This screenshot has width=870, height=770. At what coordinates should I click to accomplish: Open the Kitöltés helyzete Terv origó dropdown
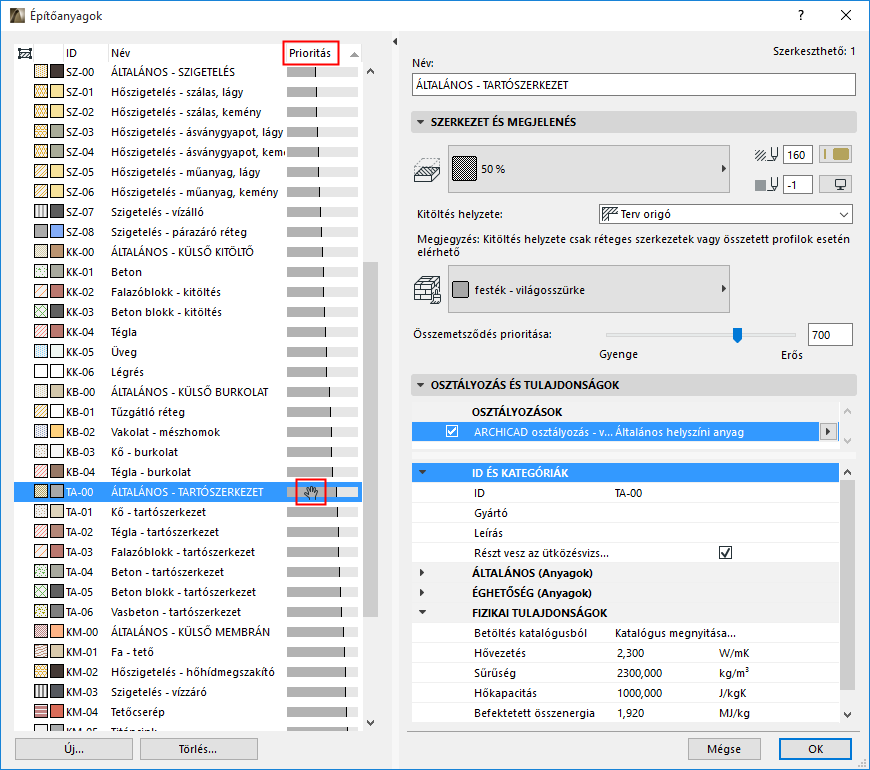coord(726,214)
